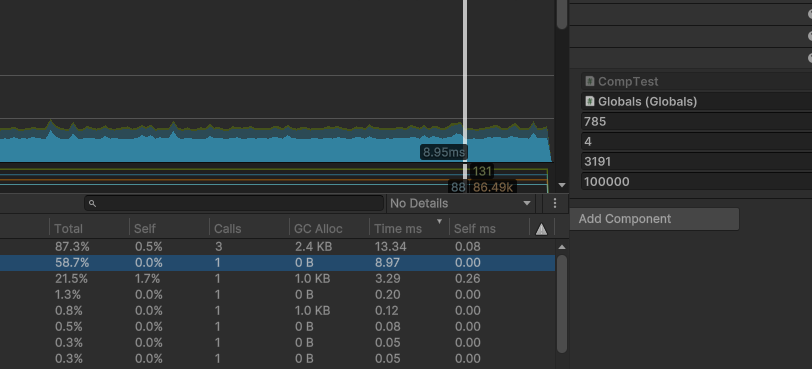
Task: Select the row with 13.34 ms time
Action: tap(278, 247)
